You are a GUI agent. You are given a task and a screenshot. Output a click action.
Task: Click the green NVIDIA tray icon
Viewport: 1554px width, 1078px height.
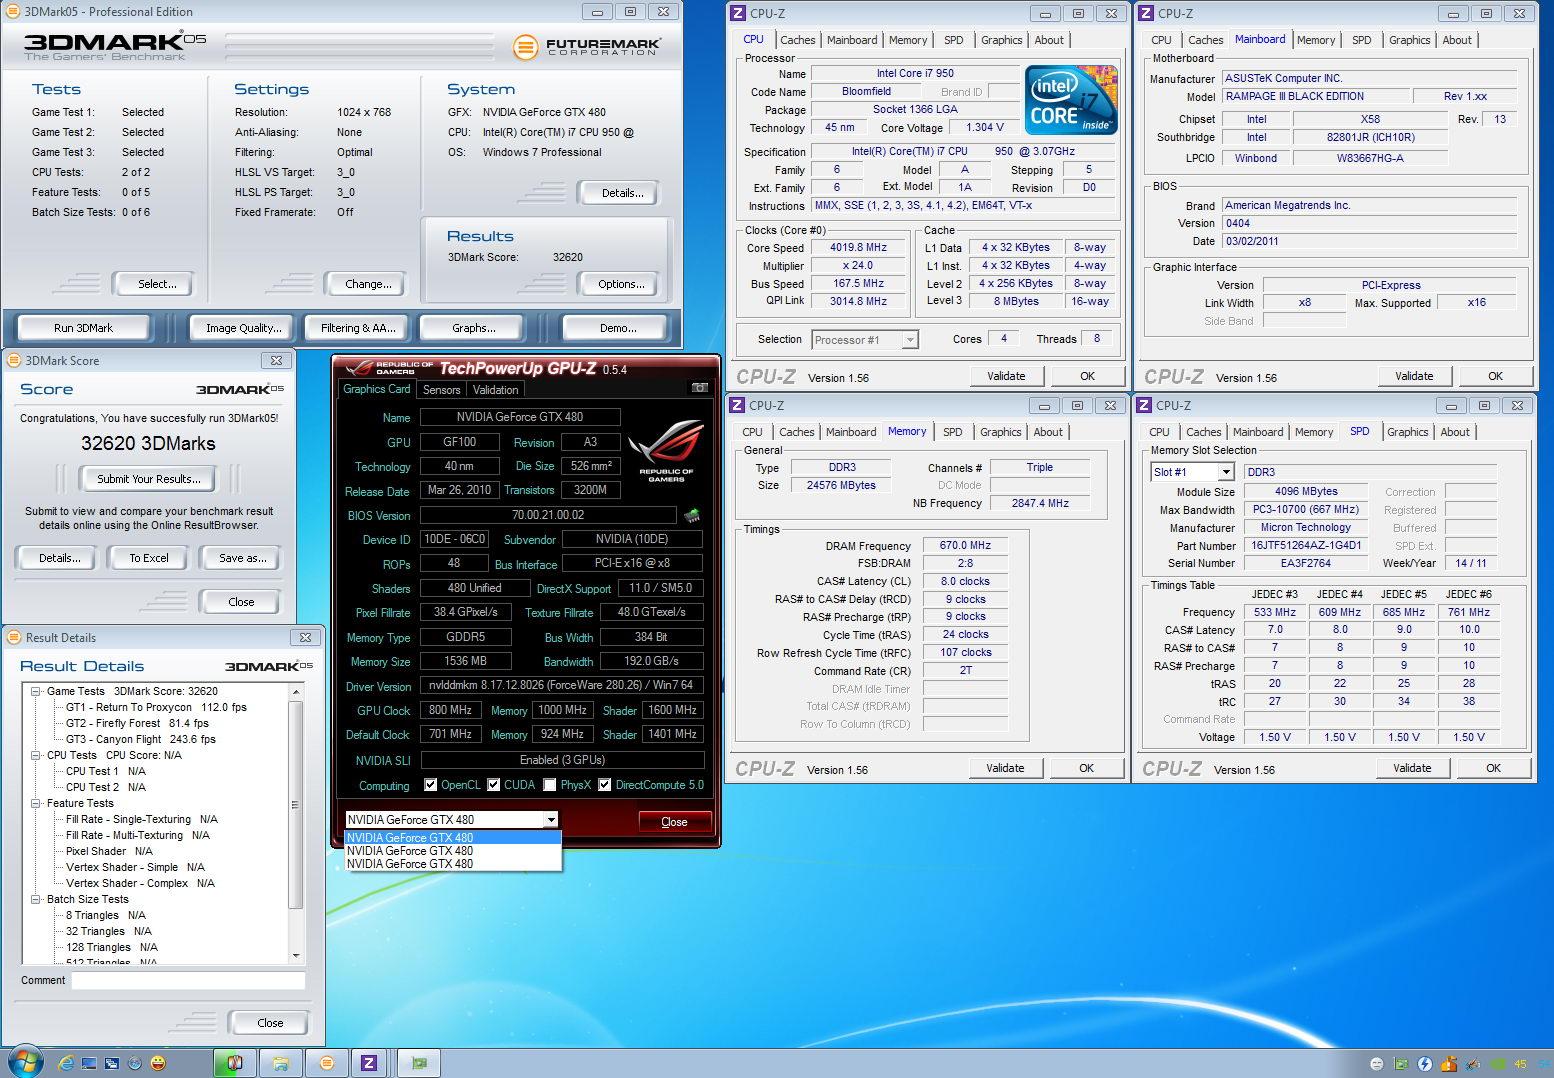click(1497, 1064)
